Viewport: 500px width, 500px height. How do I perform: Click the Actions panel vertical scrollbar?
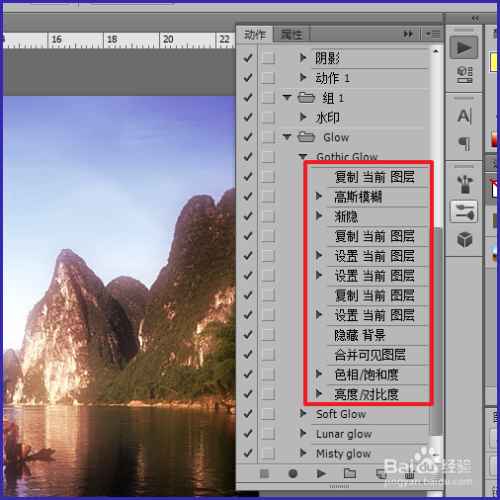click(x=436, y=332)
